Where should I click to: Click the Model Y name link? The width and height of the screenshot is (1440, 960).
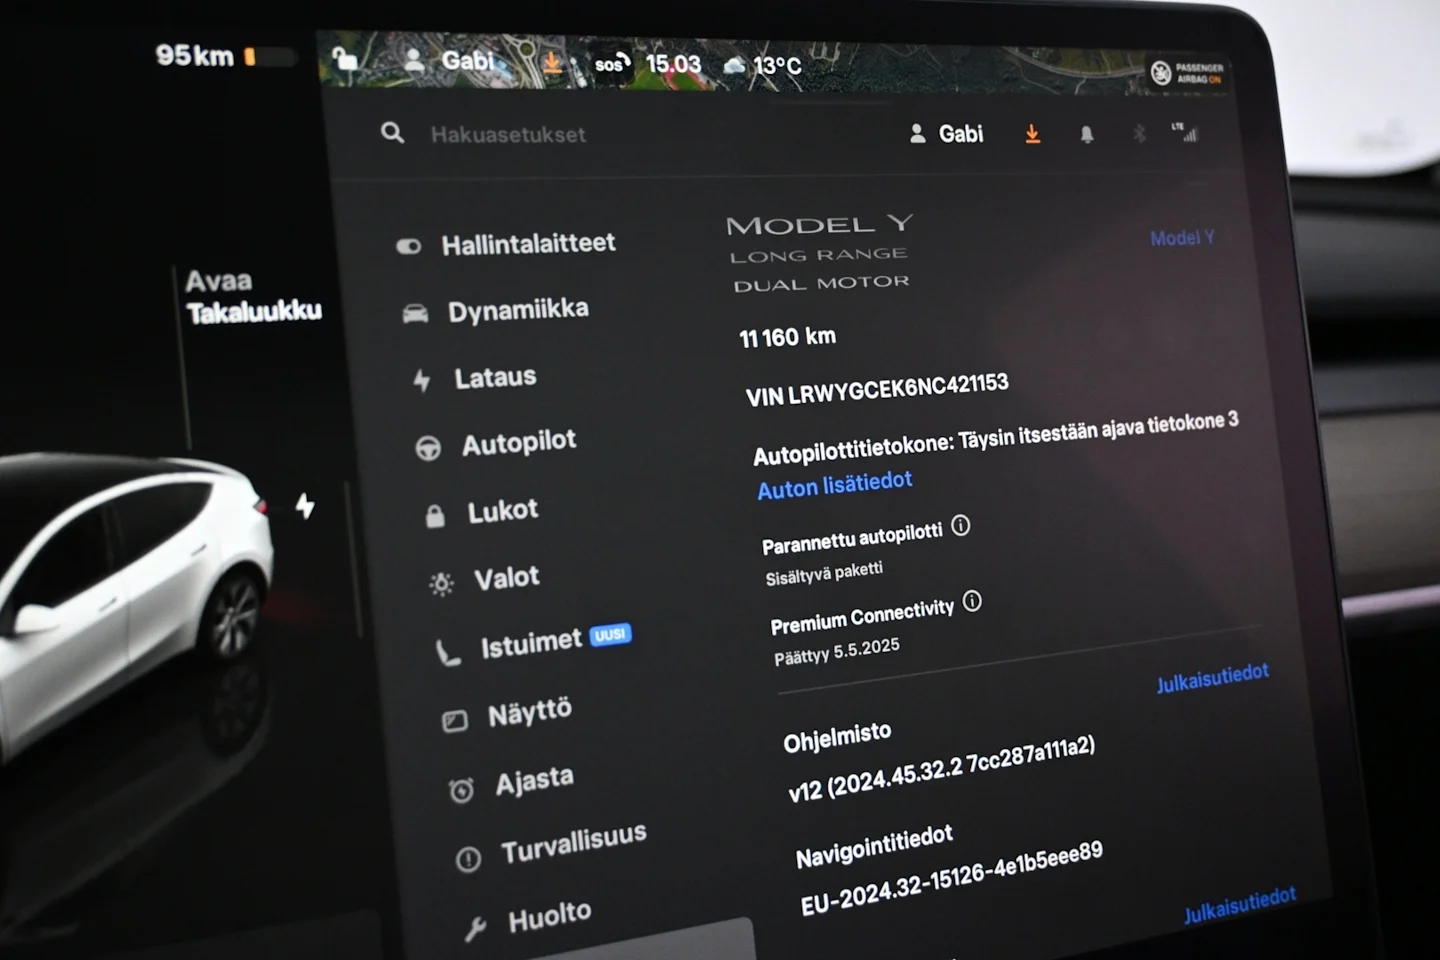[x=1182, y=238]
